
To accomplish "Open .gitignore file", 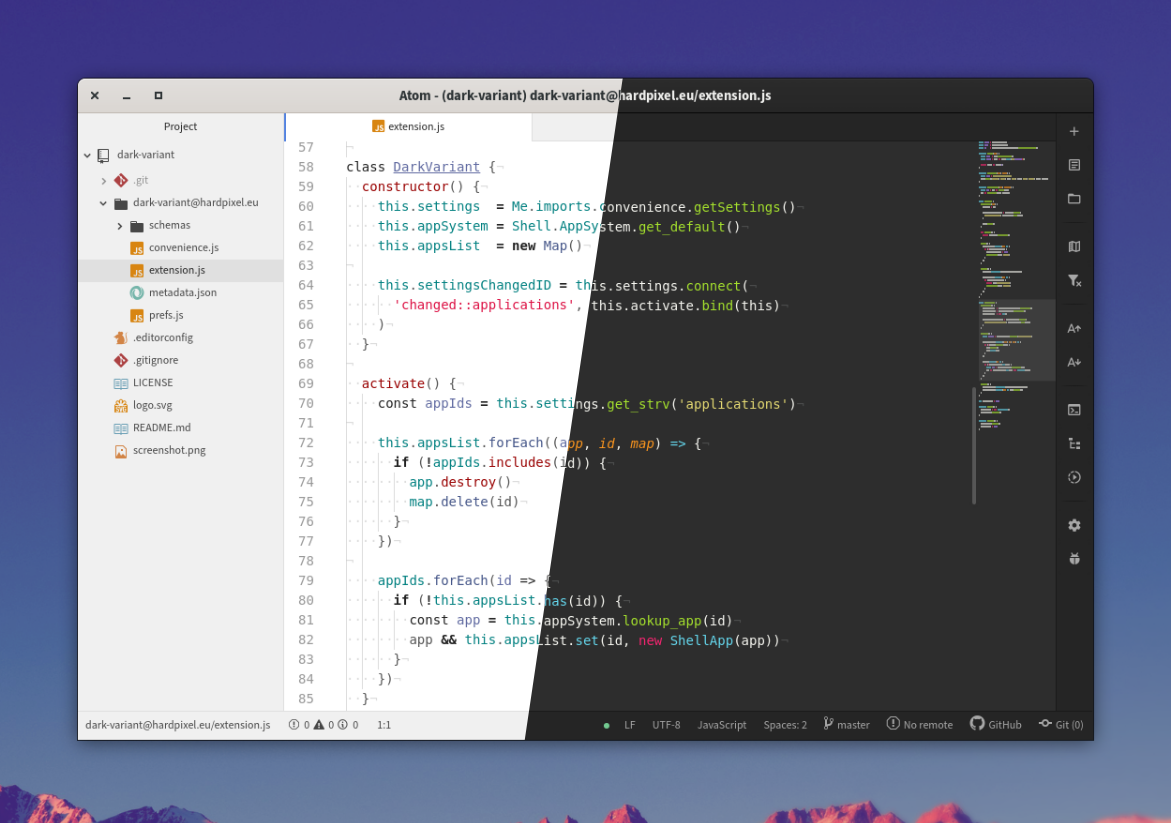I will [155, 360].
